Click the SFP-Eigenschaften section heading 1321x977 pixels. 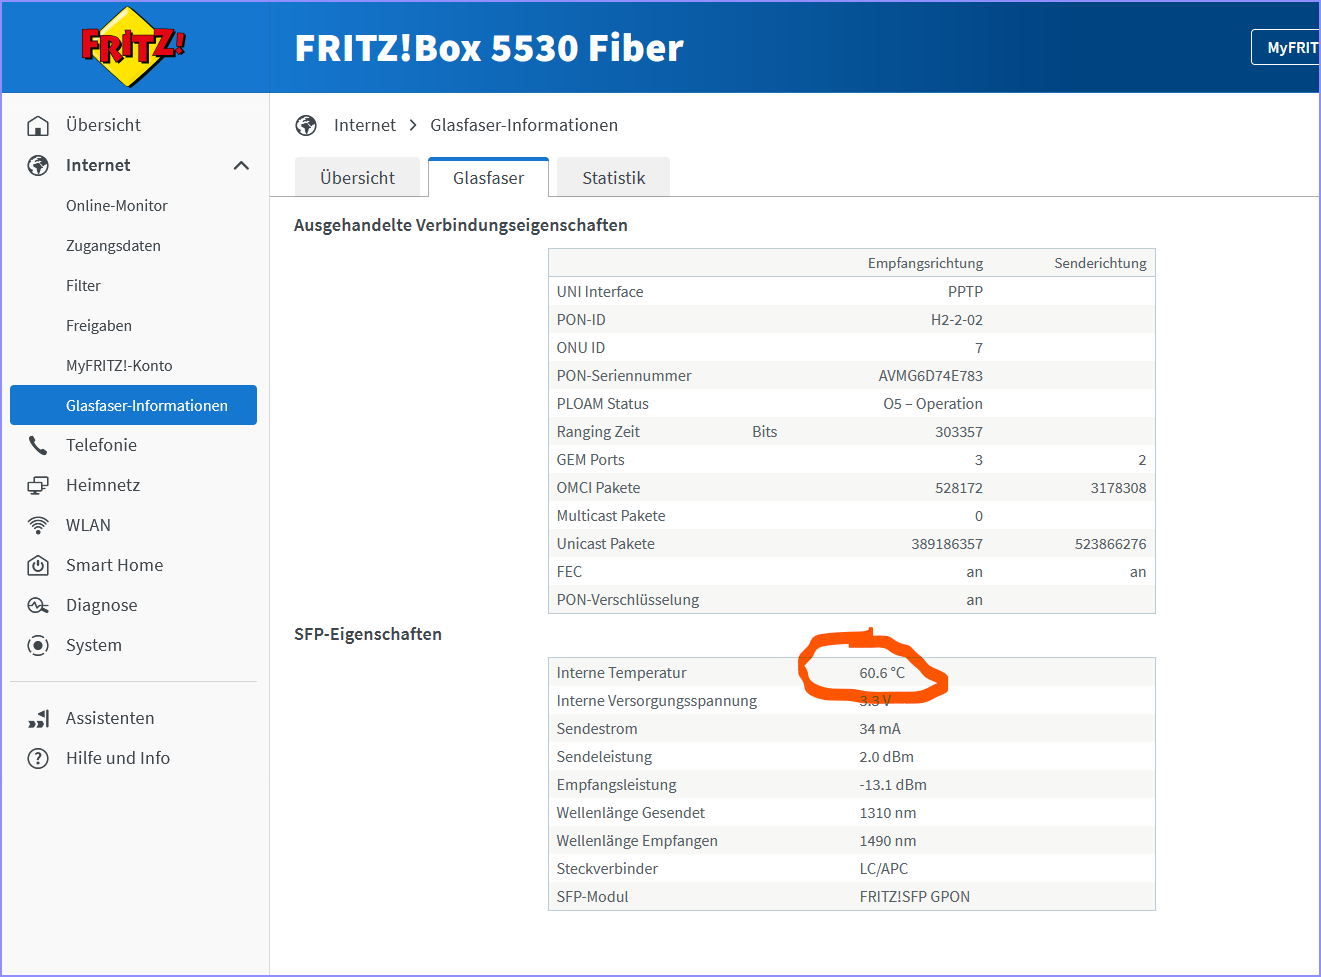click(368, 634)
